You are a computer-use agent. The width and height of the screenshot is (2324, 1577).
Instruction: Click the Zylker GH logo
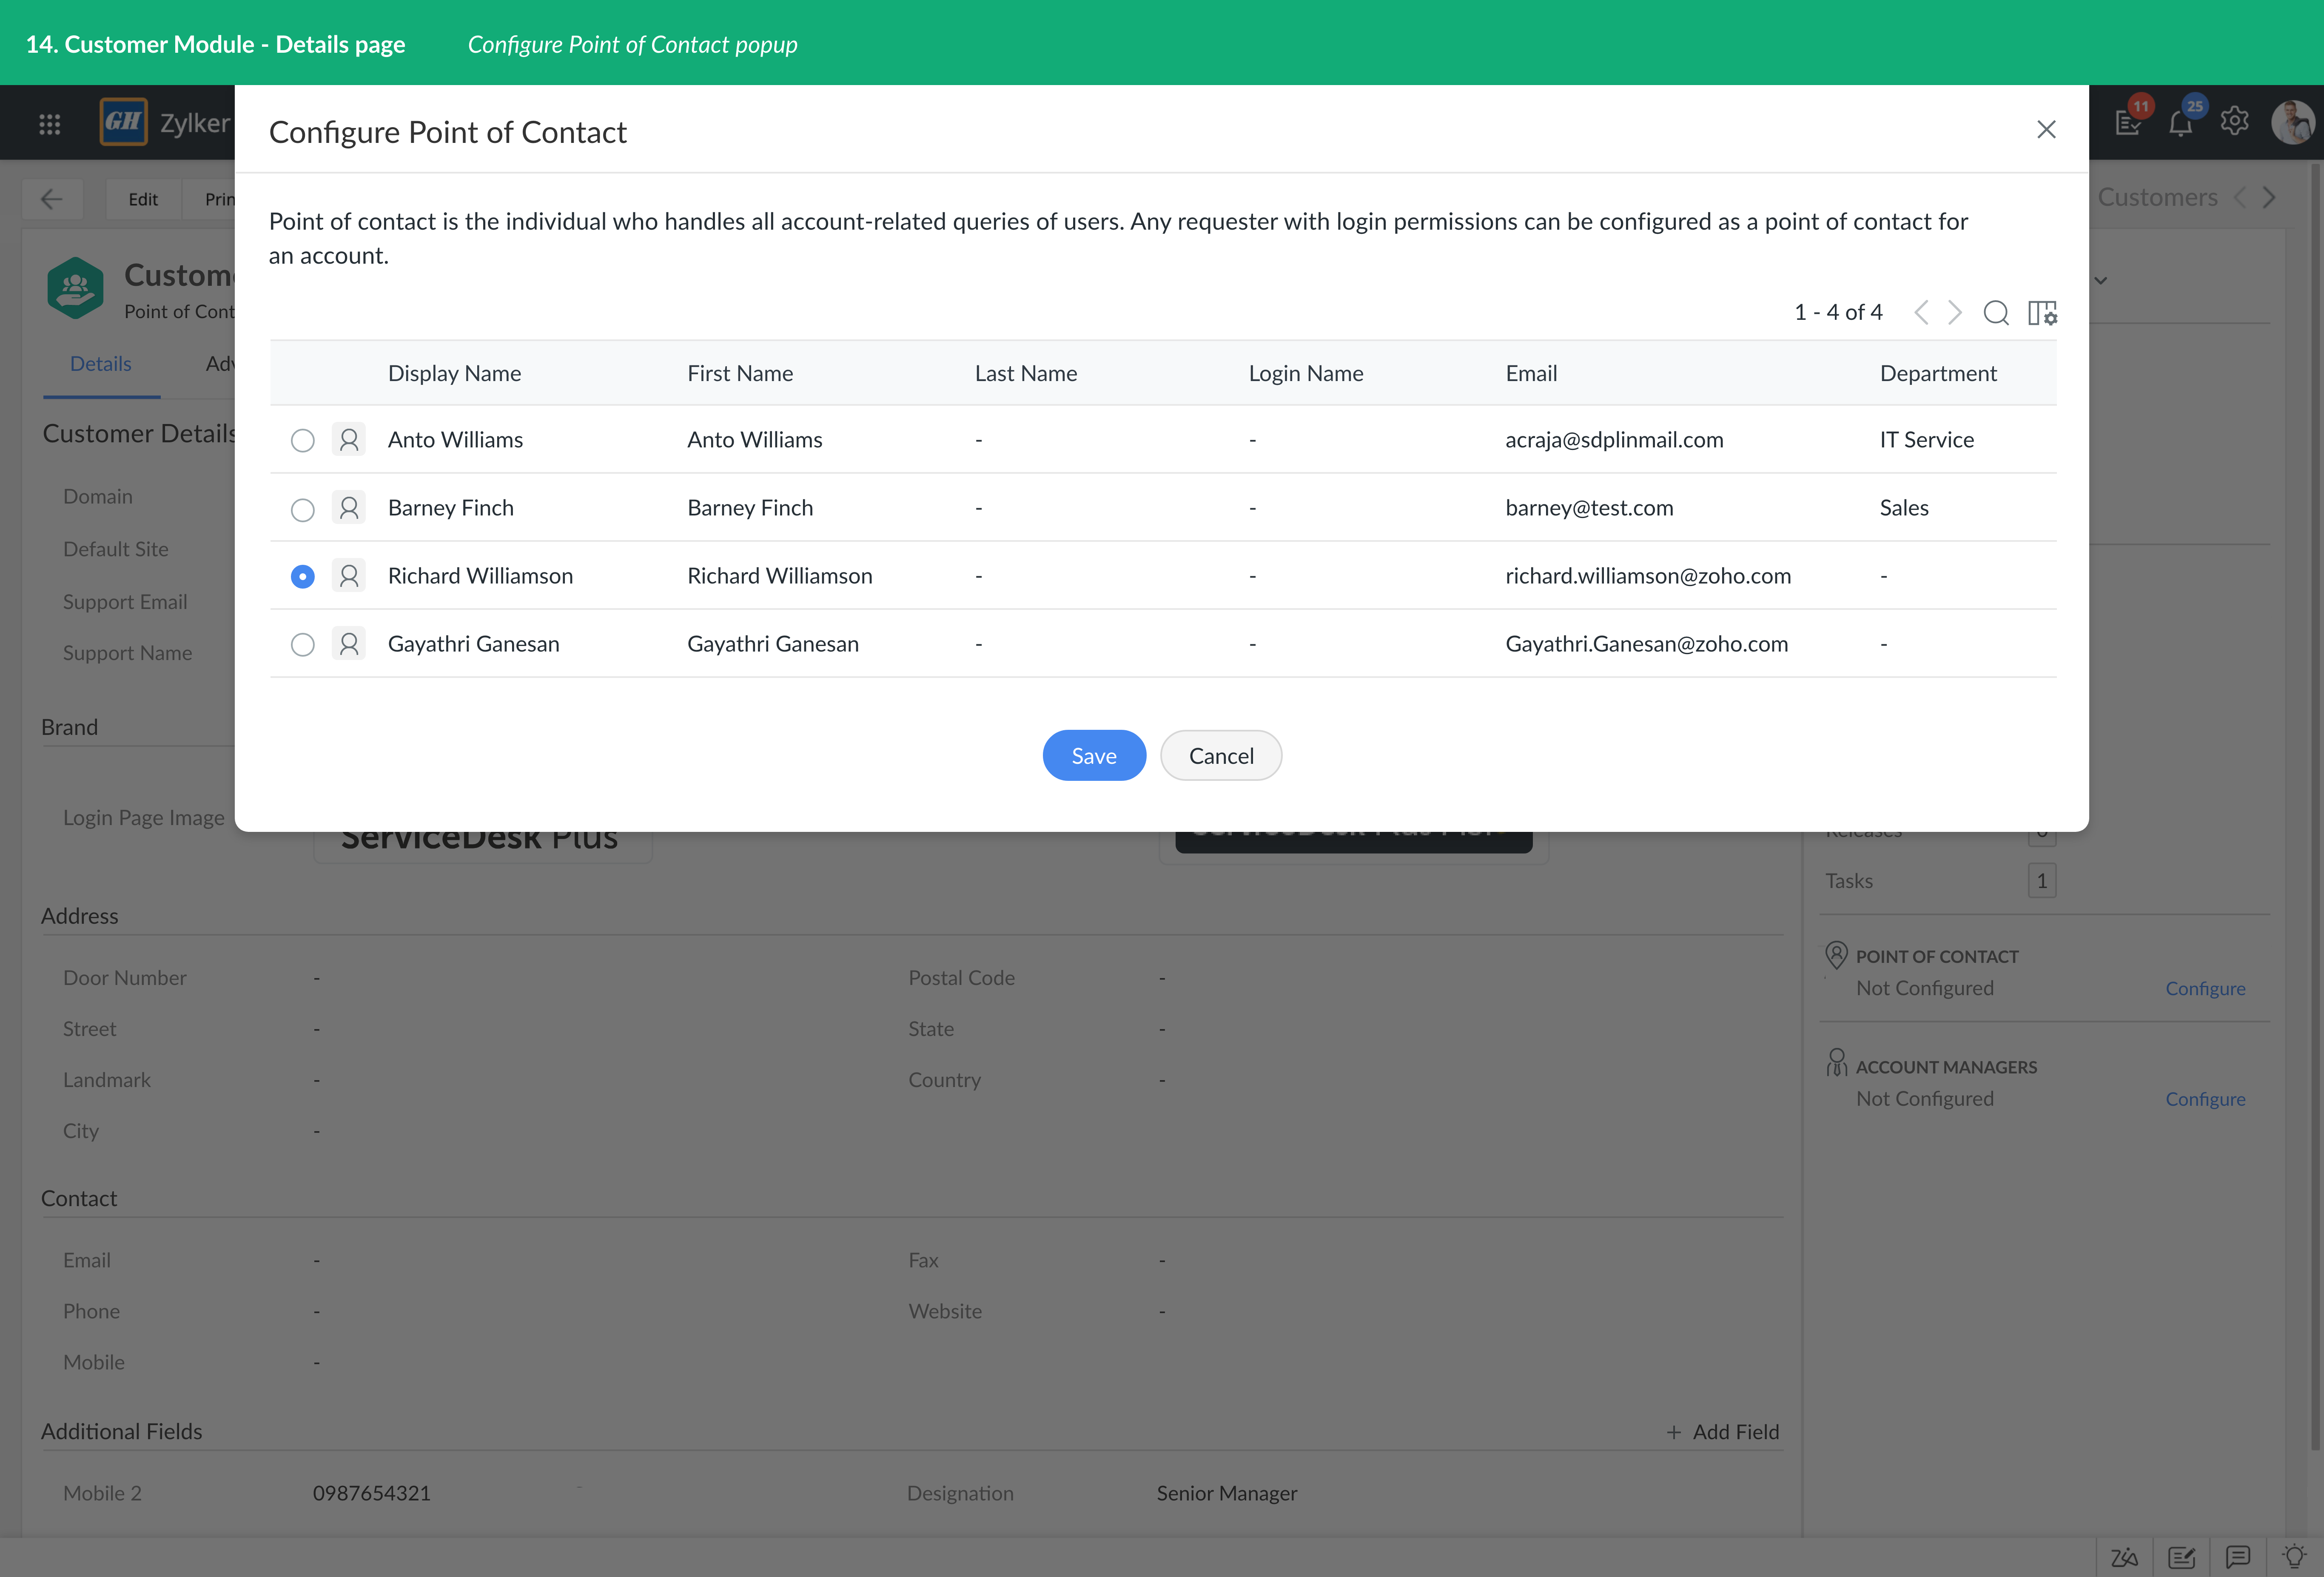tap(124, 122)
